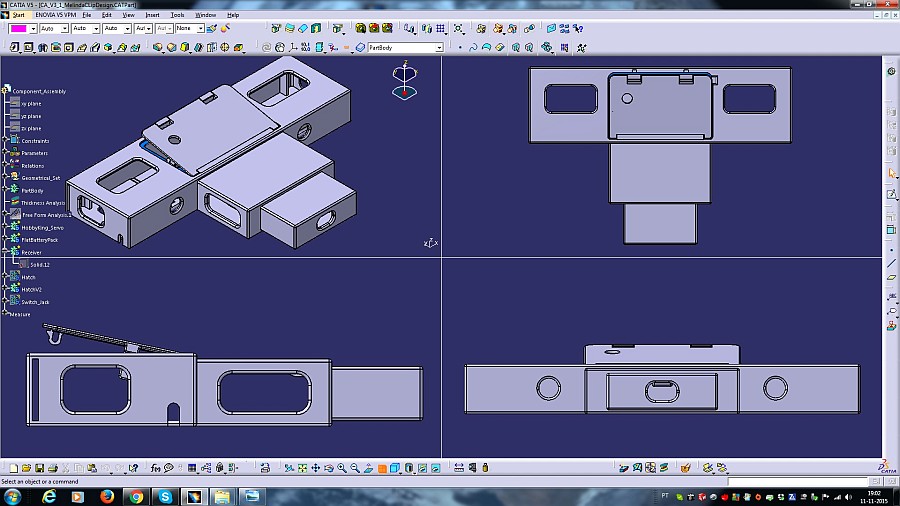Select FlatBatteryPack body in tree
Screen dimensions: 900x506
tap(40, 240)
